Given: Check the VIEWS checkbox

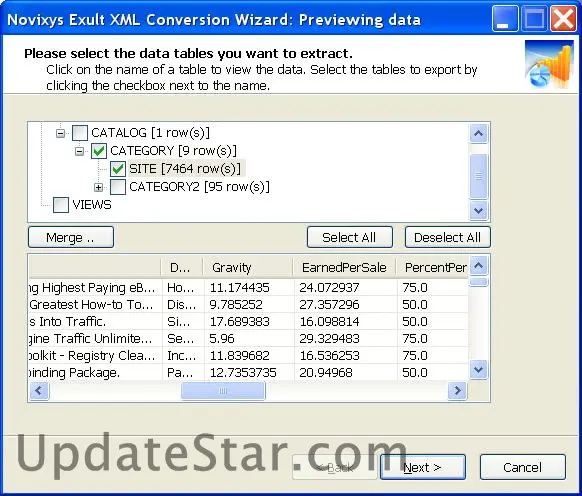Looking at the screenshot, I should tap(61, 205).
